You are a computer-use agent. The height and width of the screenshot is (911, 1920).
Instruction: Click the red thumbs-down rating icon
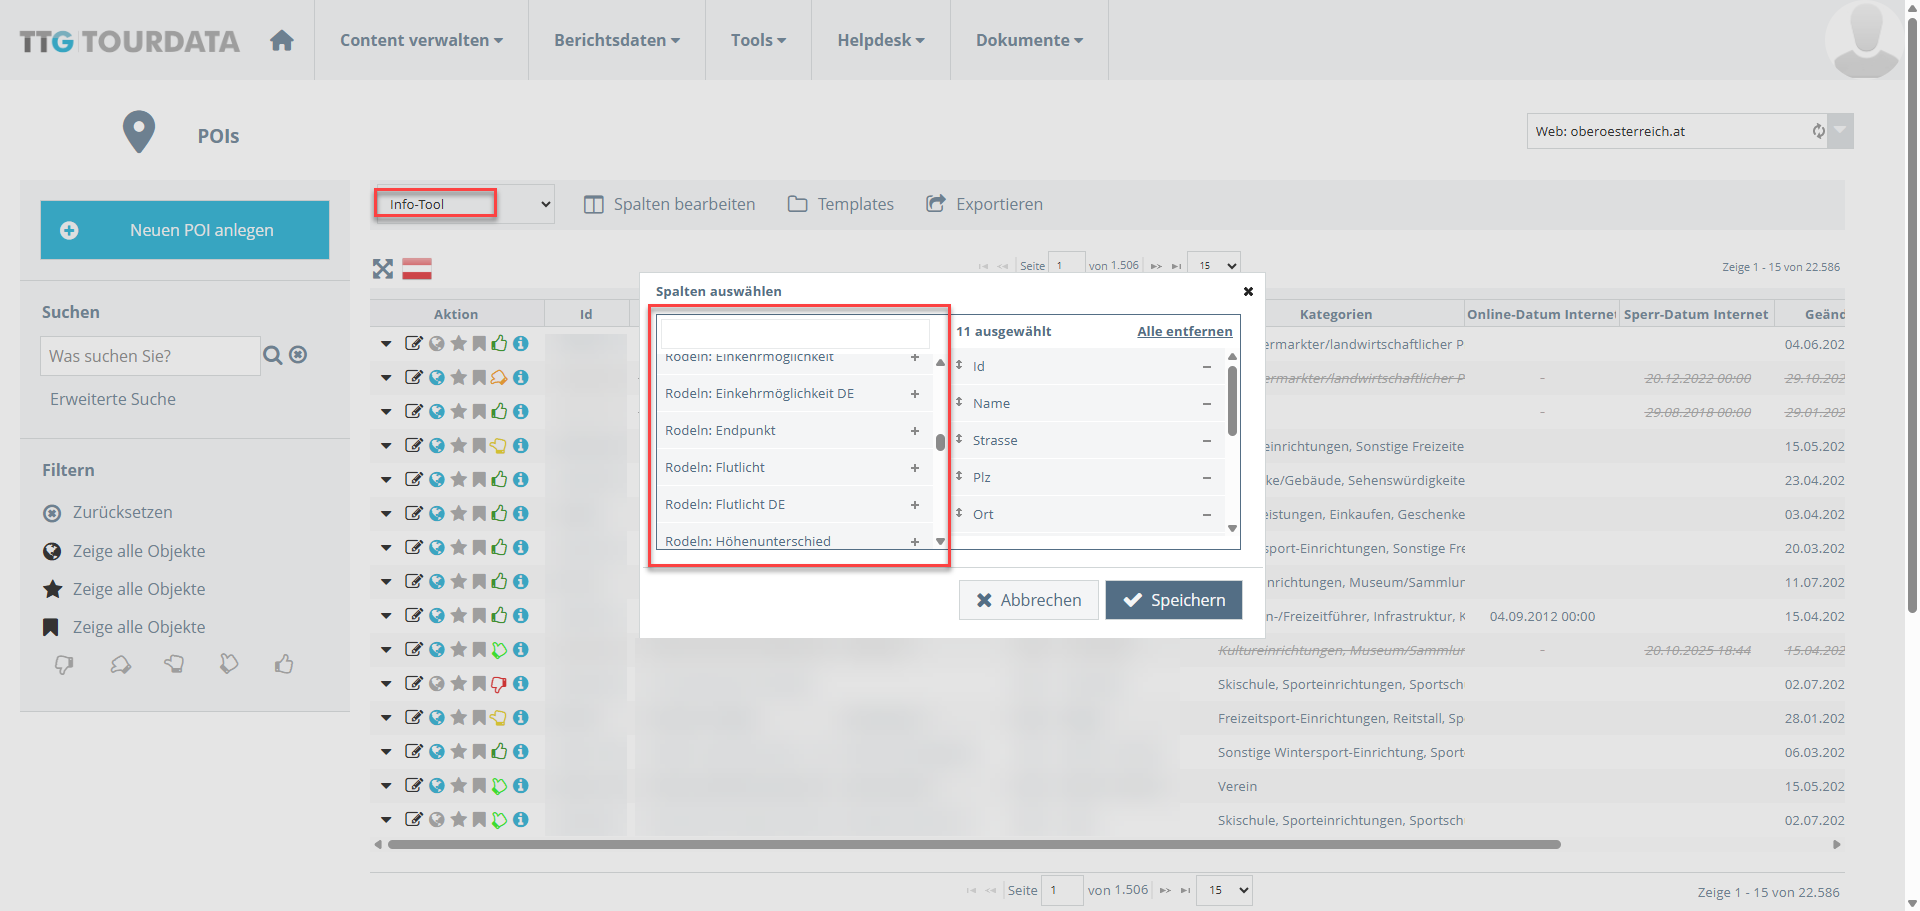click(499, 683)
